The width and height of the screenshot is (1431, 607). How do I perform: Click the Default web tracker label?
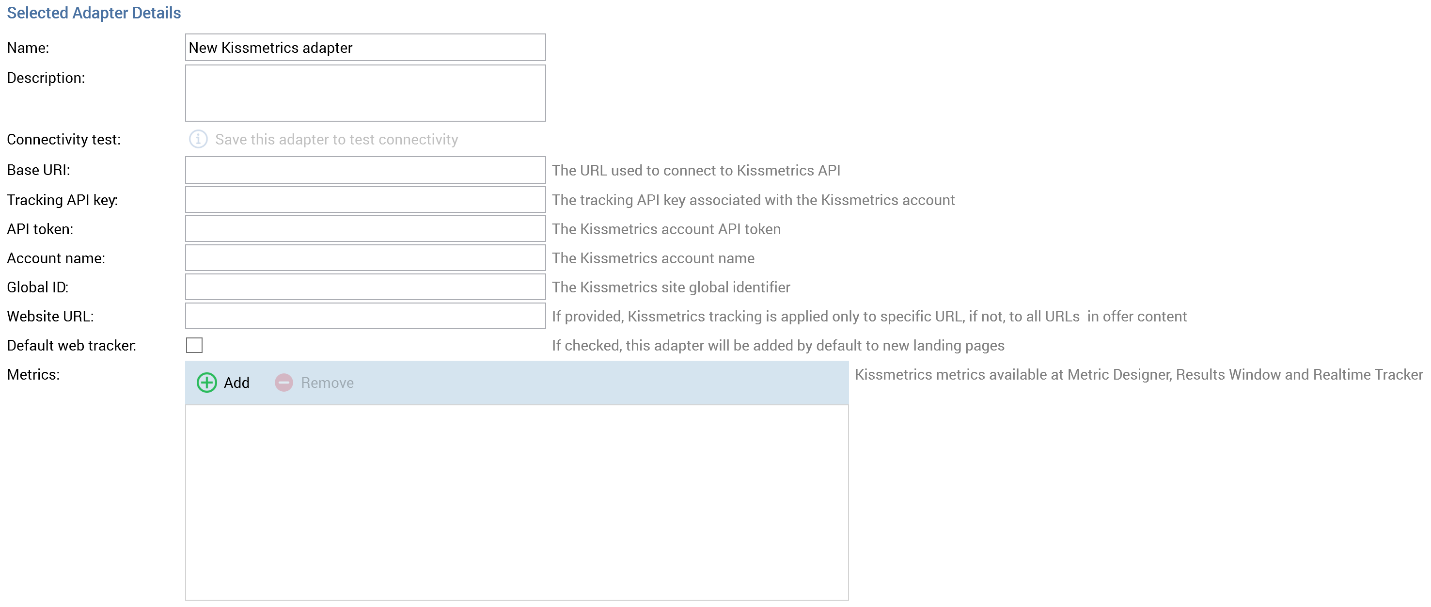click(x=71, y=346)
